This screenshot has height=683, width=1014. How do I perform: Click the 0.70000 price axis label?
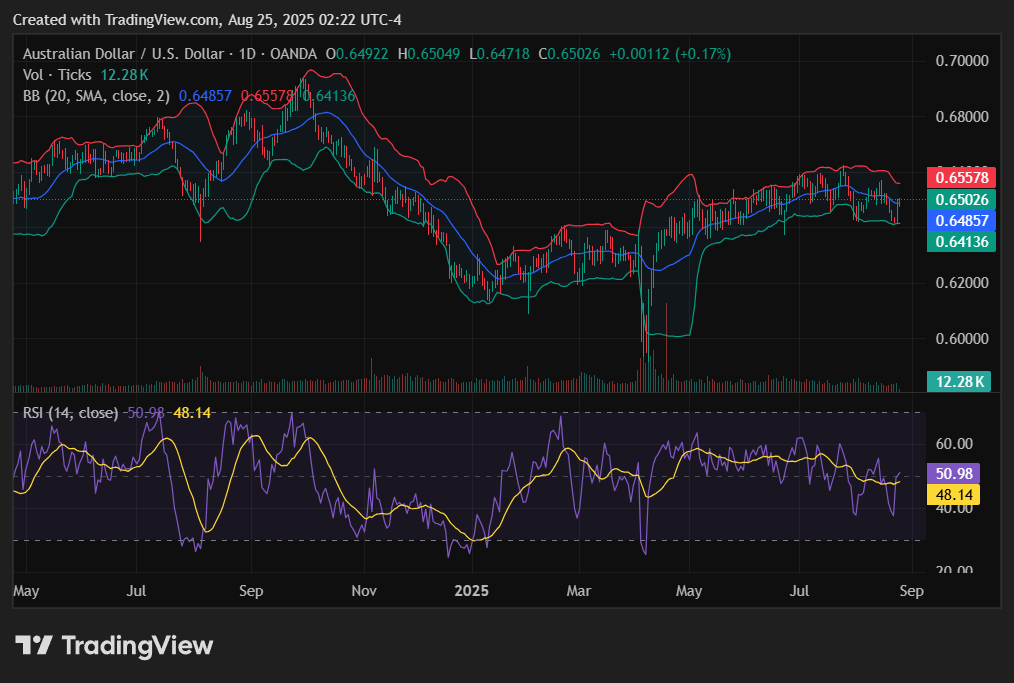click(962, 61)
